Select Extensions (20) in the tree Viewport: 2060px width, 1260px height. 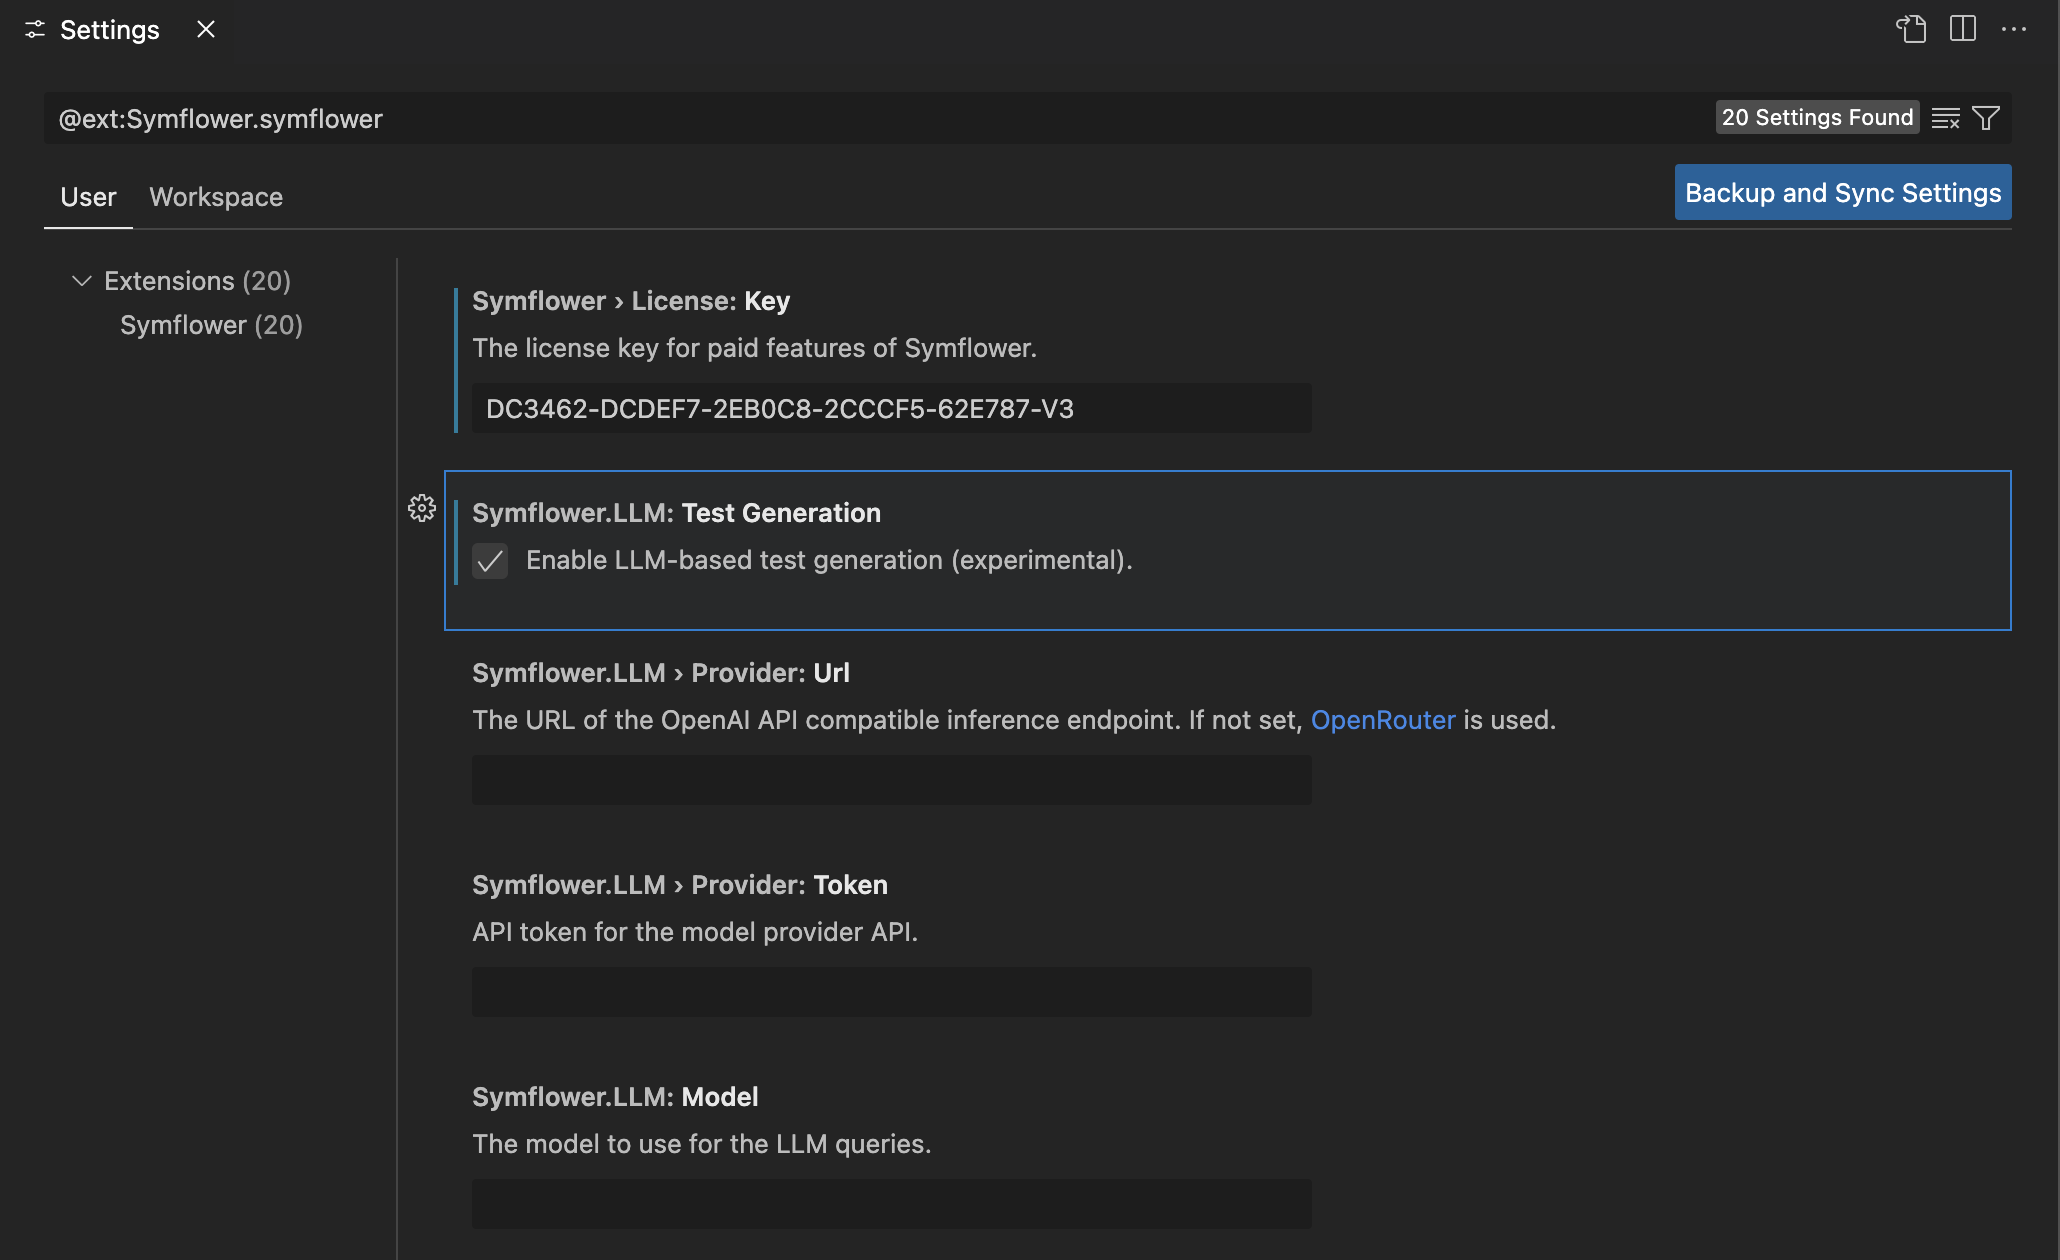pos(197,281)
